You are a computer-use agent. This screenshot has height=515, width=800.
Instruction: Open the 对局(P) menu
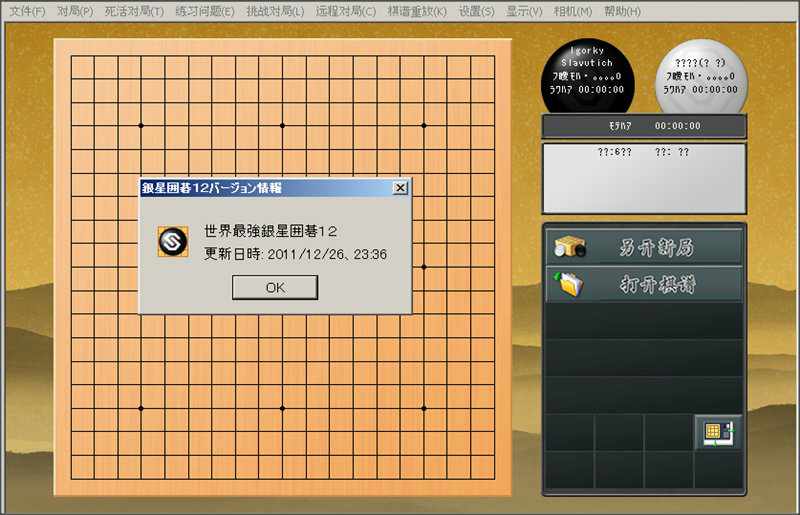75,11
